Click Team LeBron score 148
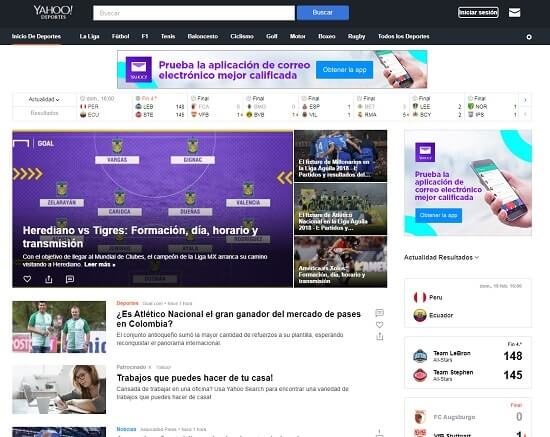 point(513,356)
